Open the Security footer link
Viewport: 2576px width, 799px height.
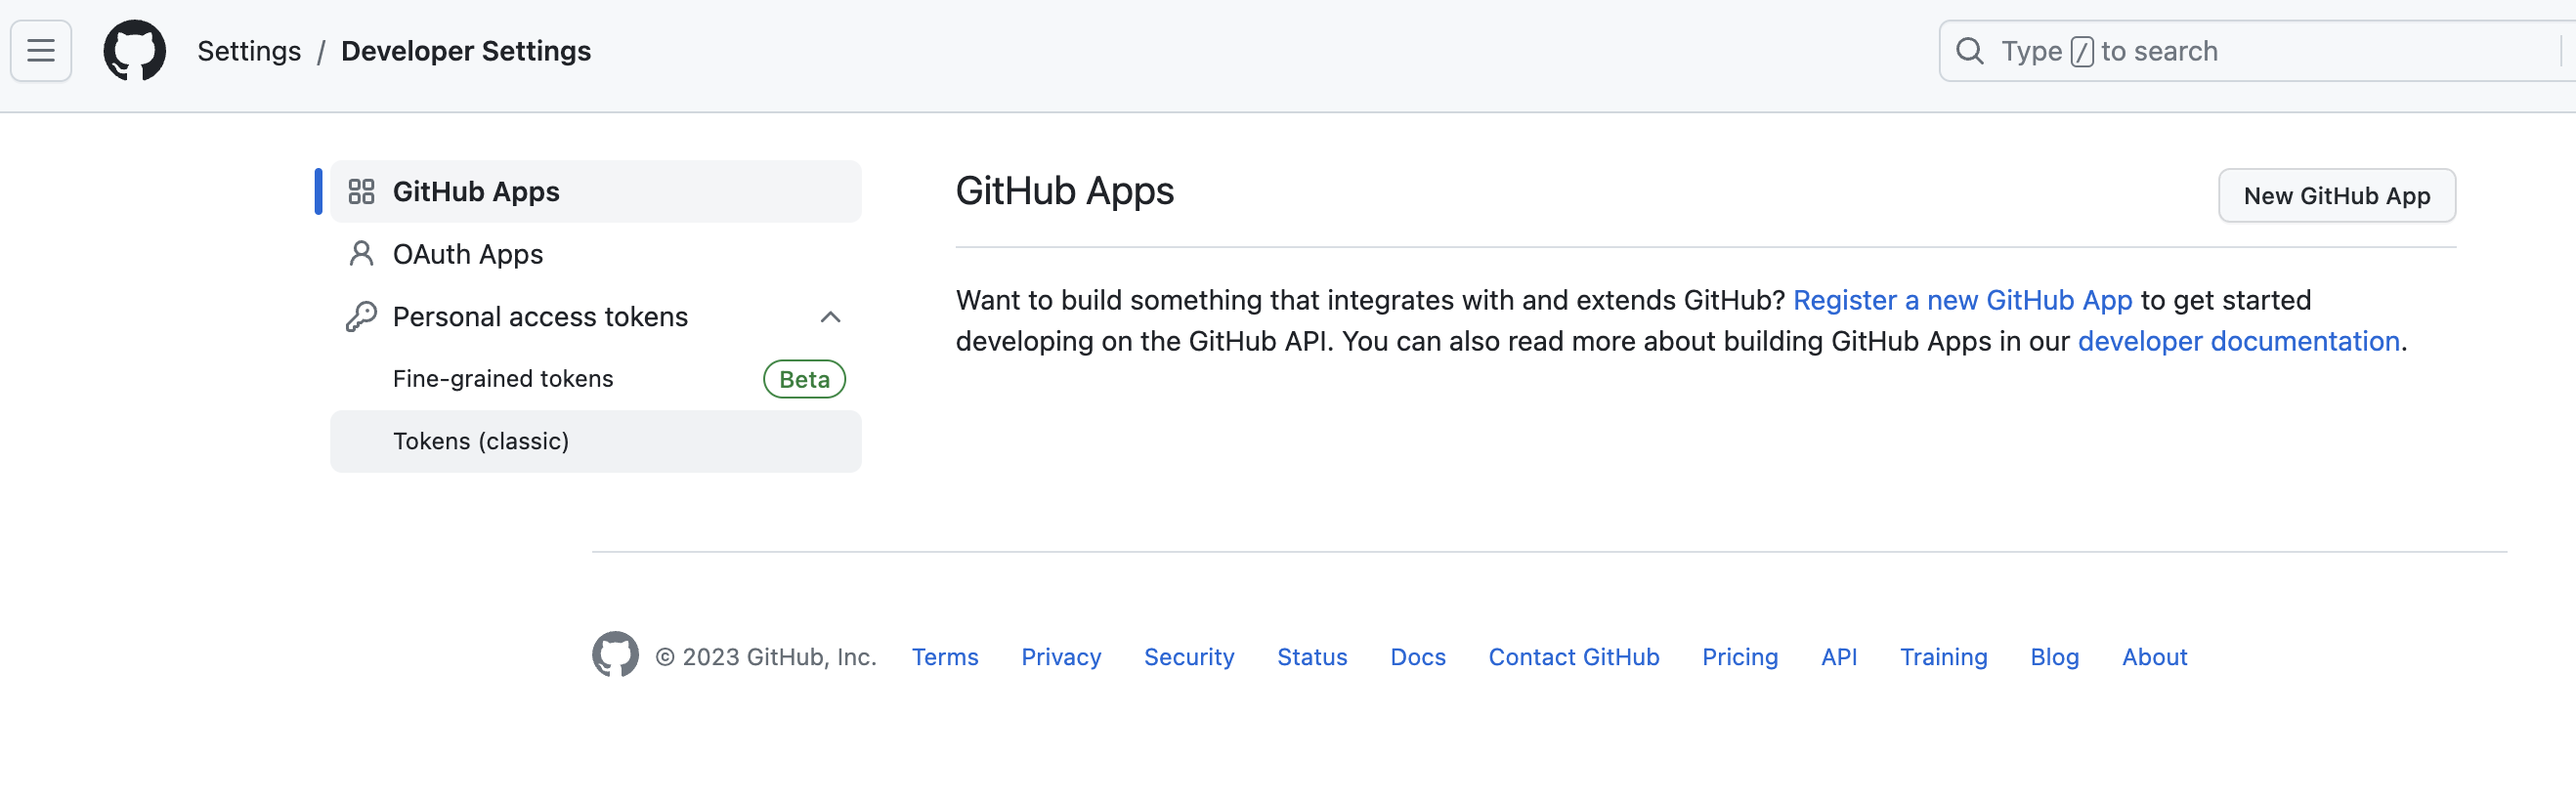point(1189,657)
